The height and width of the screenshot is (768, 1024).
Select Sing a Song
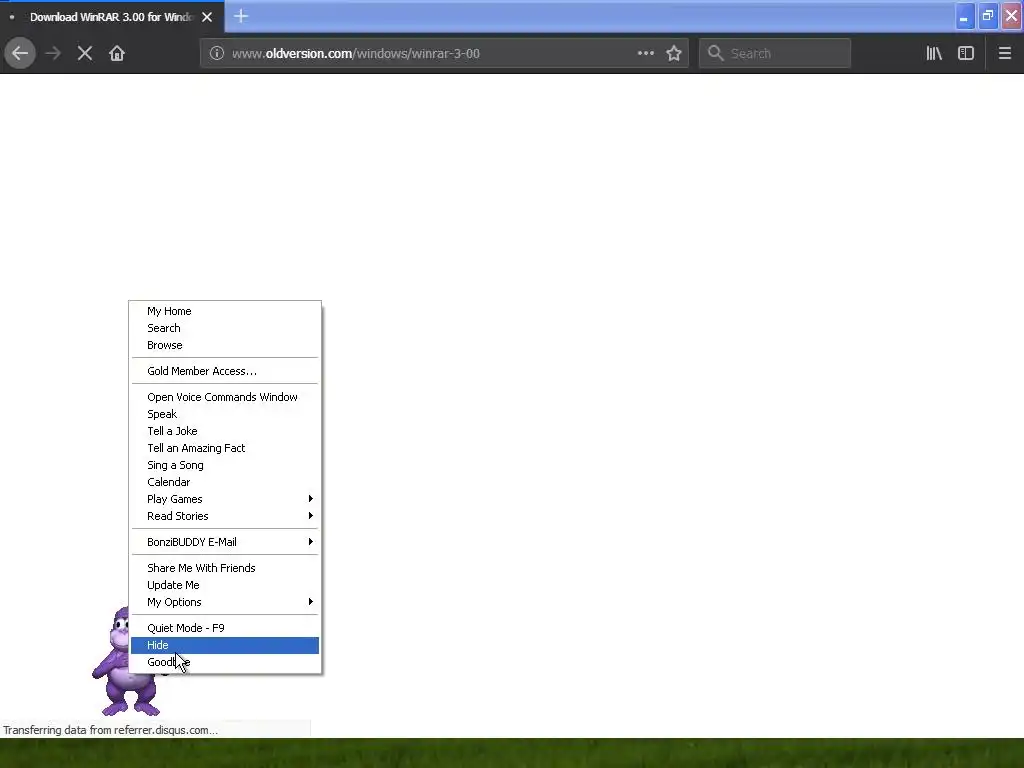pos(225,465)
